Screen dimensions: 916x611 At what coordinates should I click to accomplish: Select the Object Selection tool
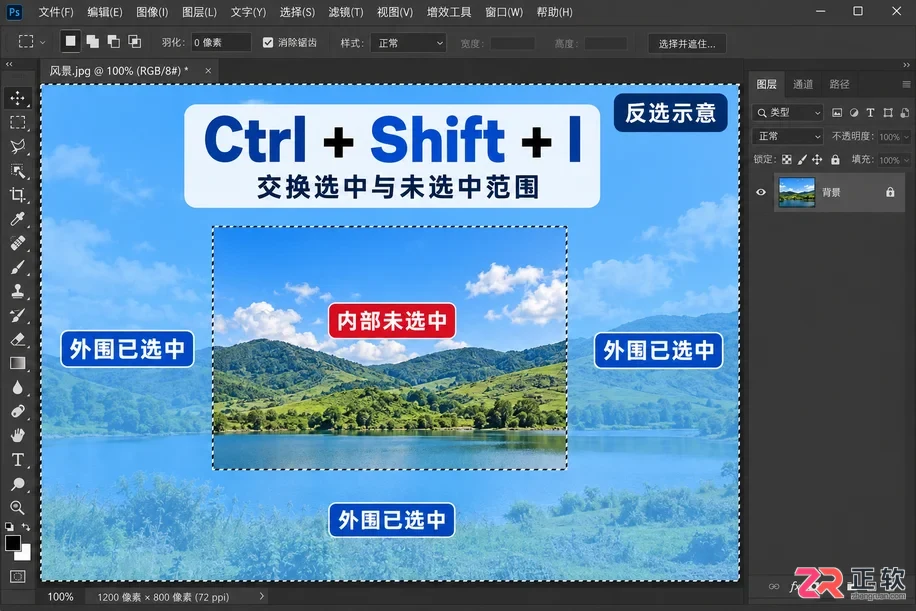coord(18,171)
